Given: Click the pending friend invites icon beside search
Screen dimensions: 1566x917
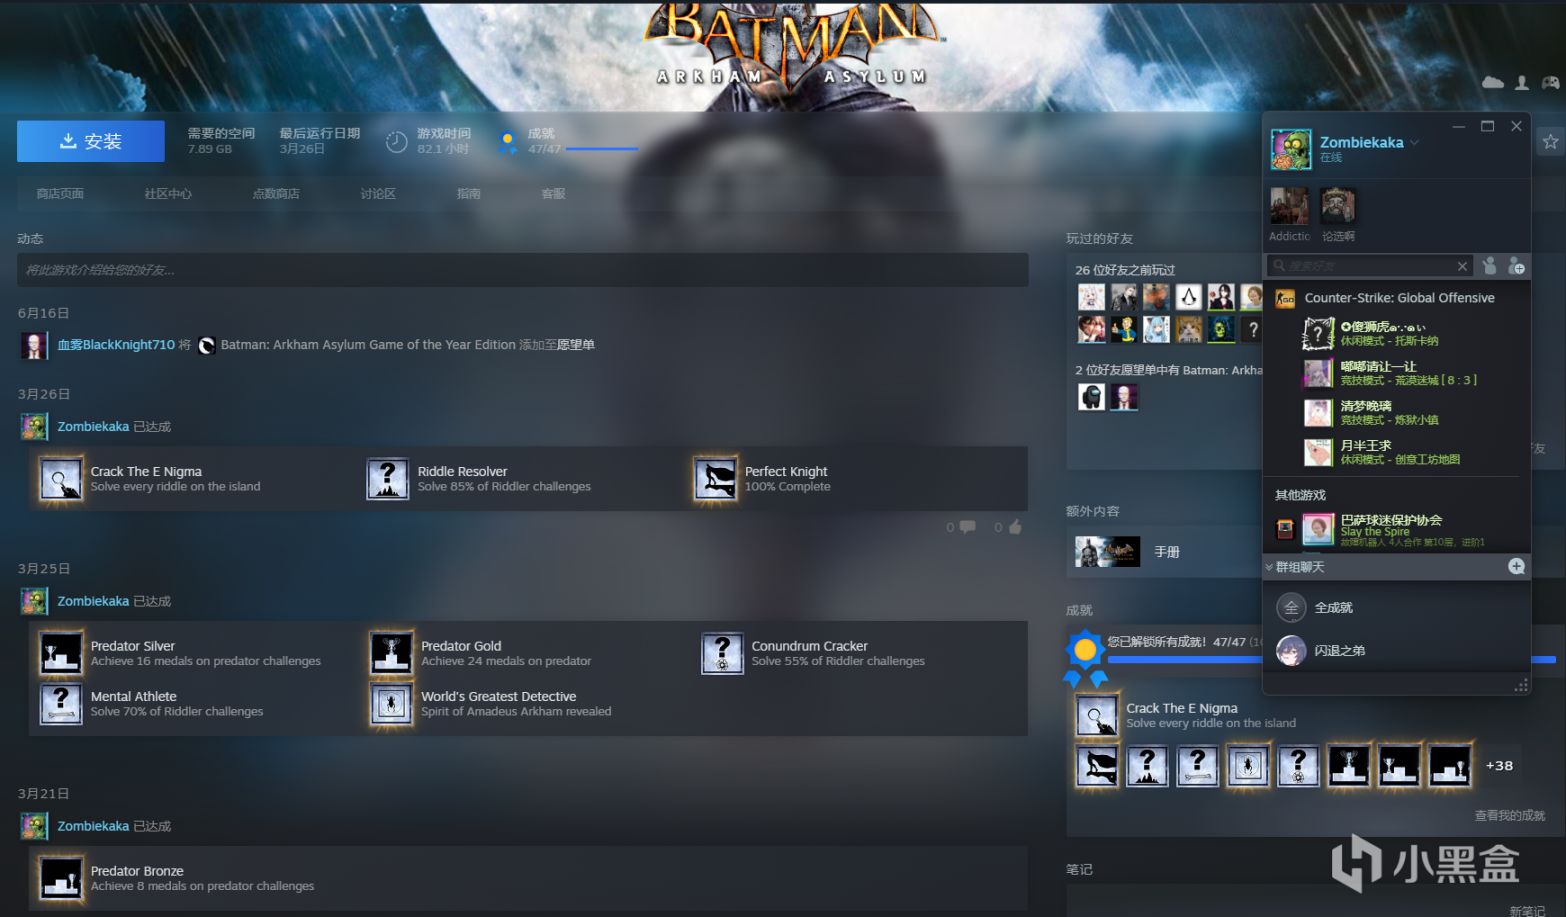Looking at the screenshot, I should (x=1489, y=266).
